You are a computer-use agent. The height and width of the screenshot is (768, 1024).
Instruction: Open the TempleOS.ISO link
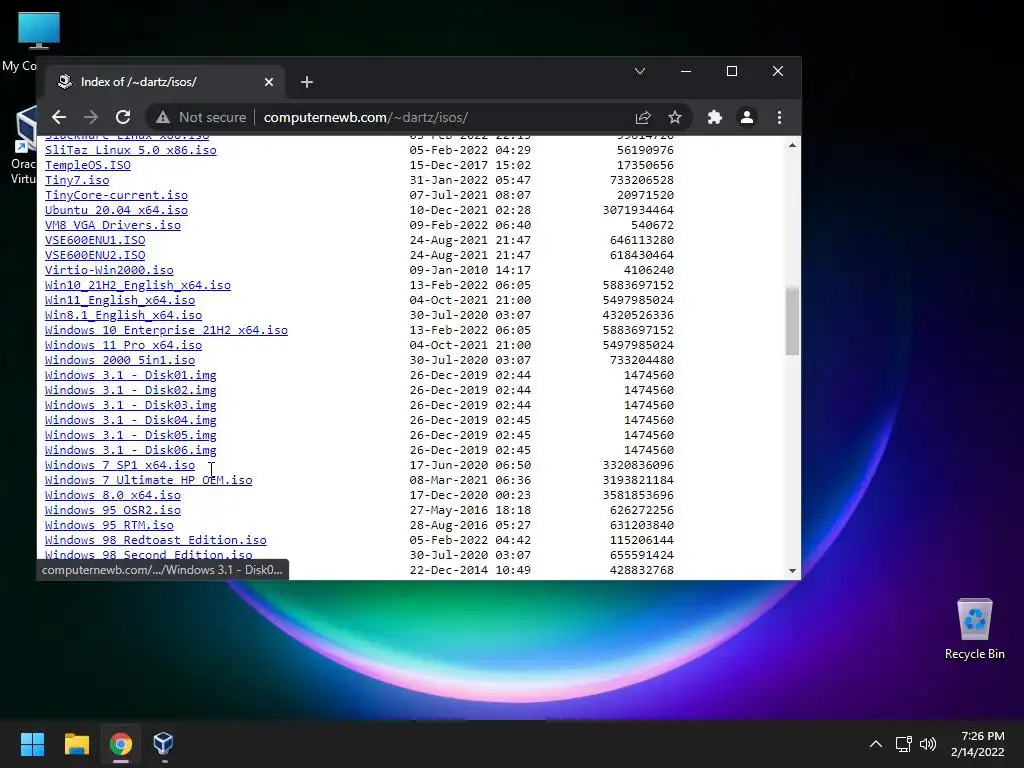[88, 165]
